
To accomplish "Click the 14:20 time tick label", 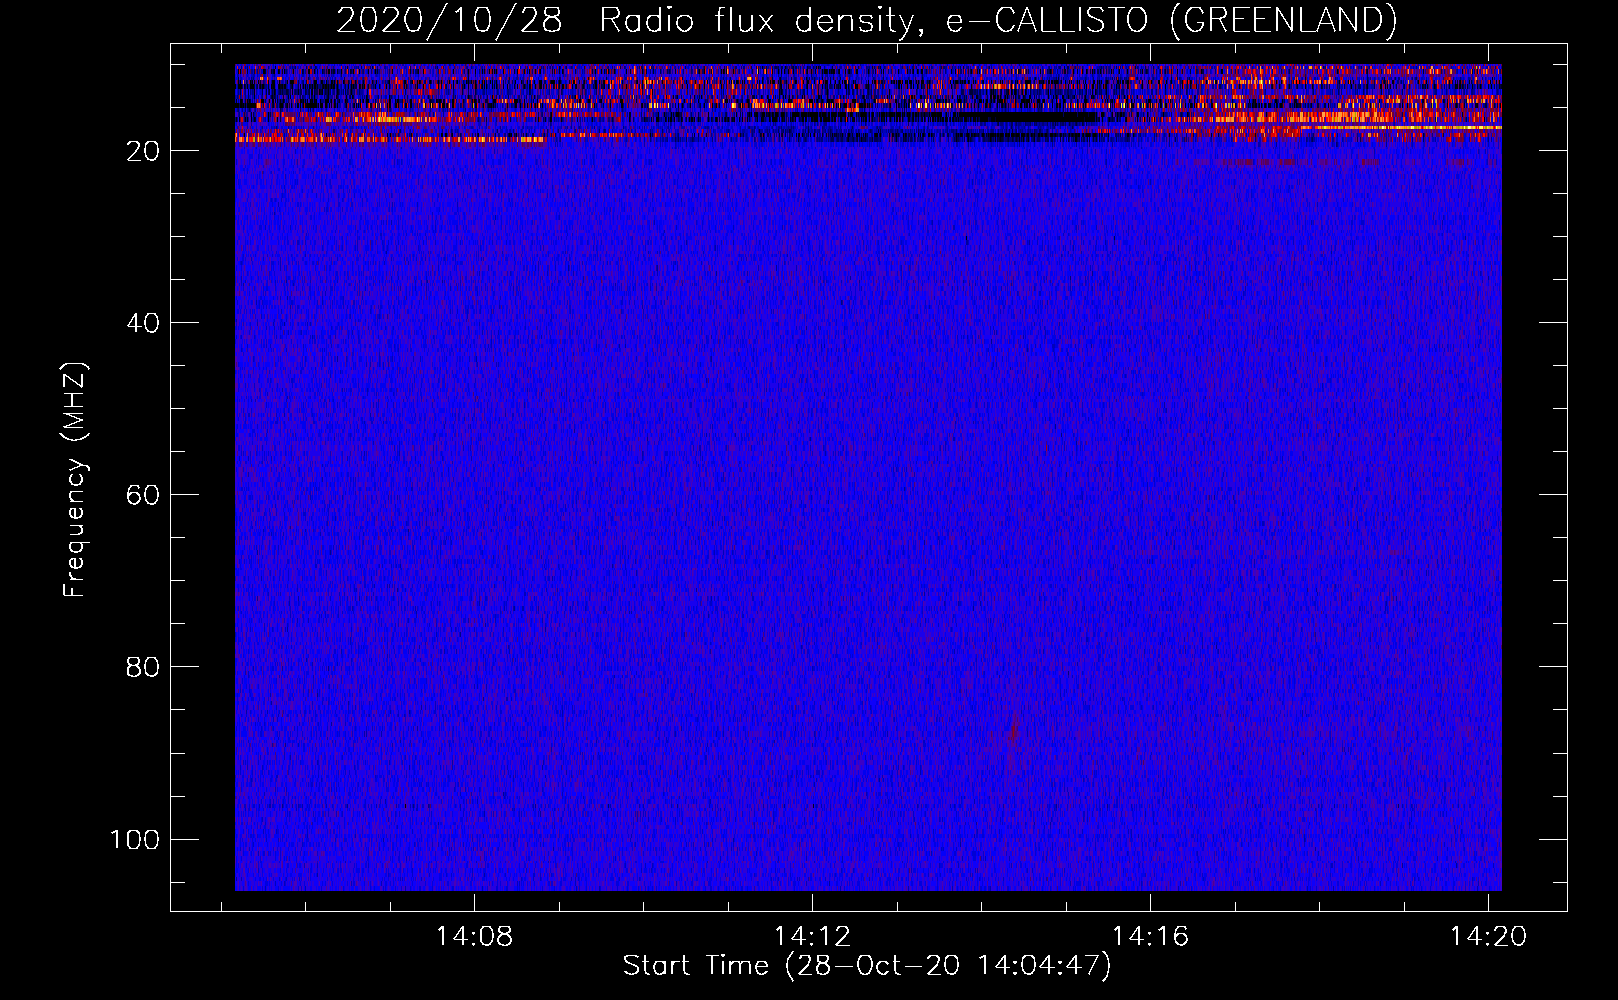I will tap(1488, 937).
